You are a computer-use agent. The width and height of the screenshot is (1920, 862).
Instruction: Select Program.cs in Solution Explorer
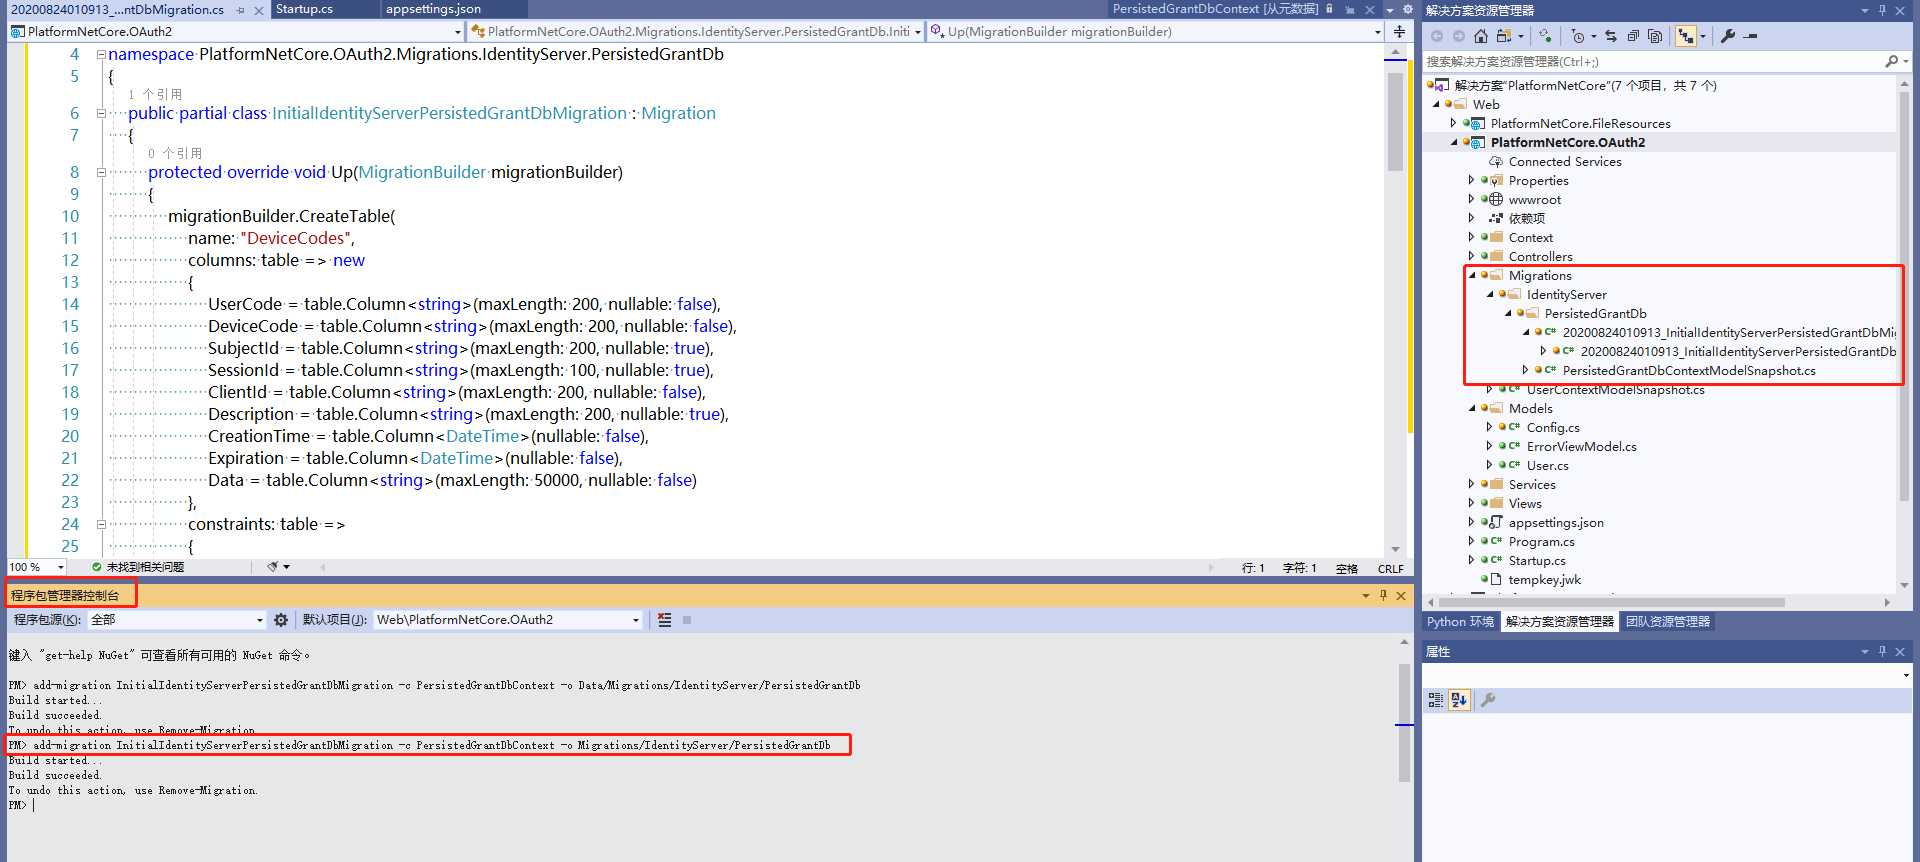[1541, 542]
